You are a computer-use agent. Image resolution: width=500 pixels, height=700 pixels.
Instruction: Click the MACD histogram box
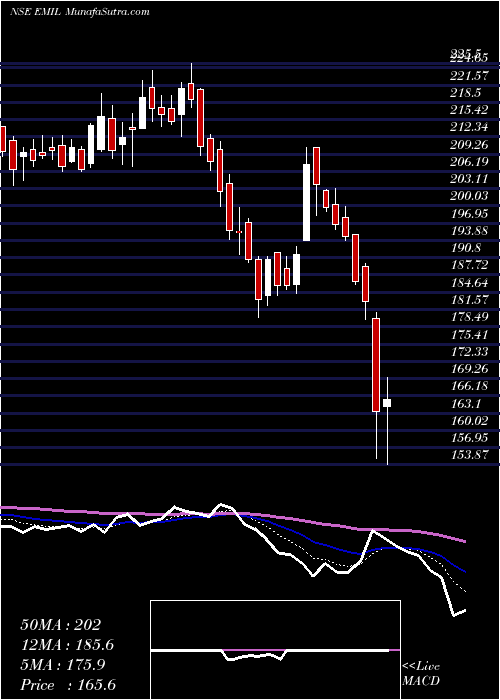coord(275,650)
